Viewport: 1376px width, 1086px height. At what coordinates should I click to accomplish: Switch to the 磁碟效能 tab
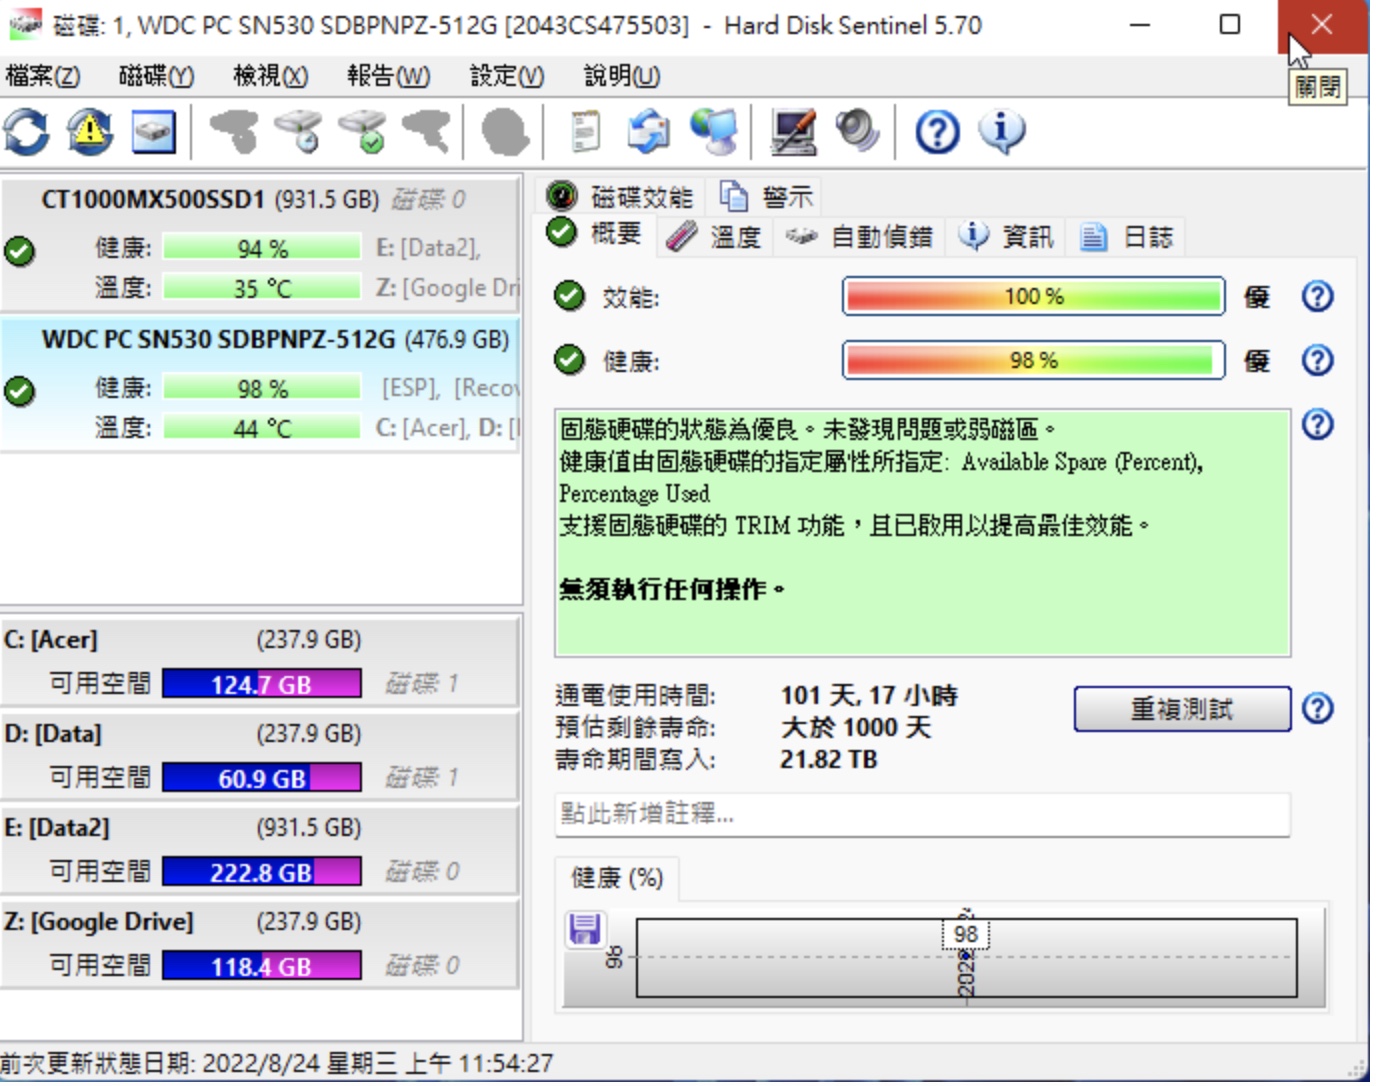point(622,197)
